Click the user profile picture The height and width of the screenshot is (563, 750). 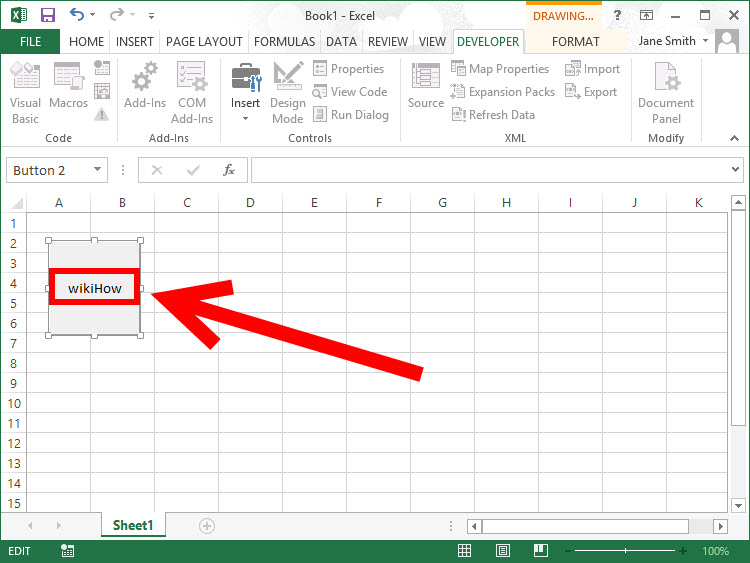pos(727,41)
